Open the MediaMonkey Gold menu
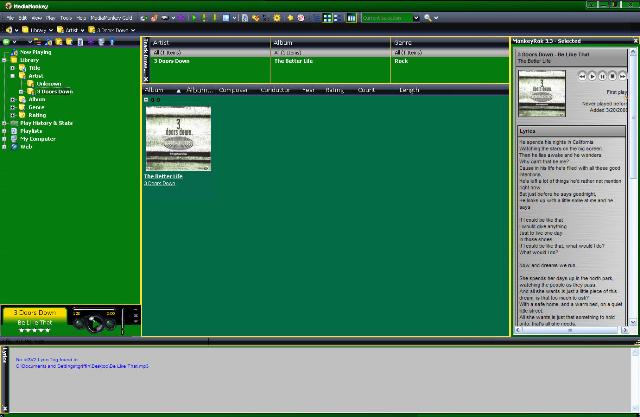Screen dimensions: 640x417 click(111, 18)
